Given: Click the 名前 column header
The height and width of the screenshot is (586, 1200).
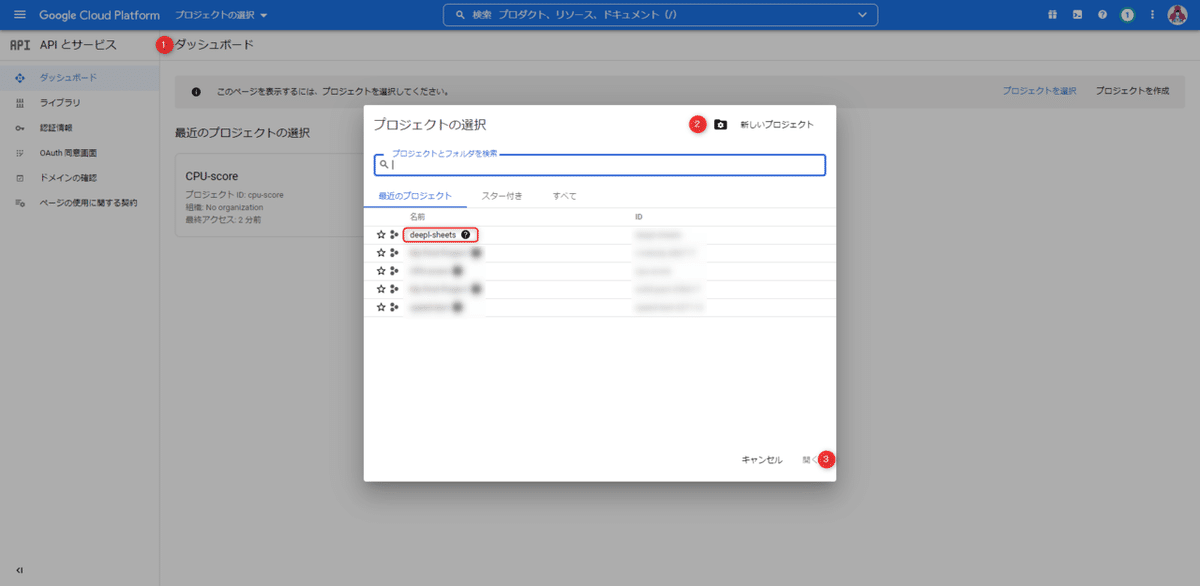Looking at the screenshot, I should pos(418,217).
